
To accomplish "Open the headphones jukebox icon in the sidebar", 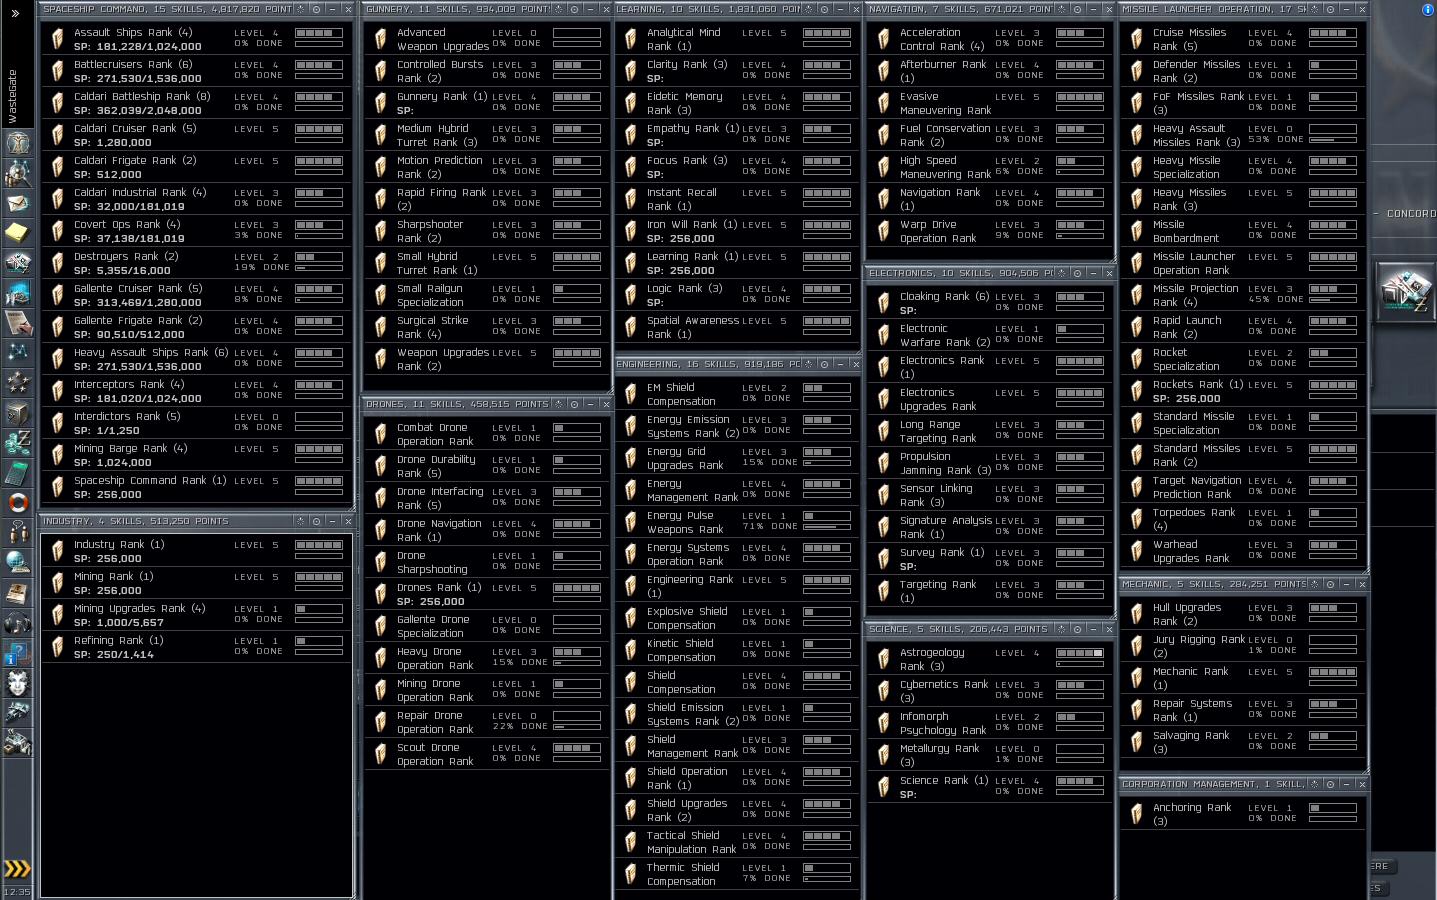I will [x=18, y=622].
